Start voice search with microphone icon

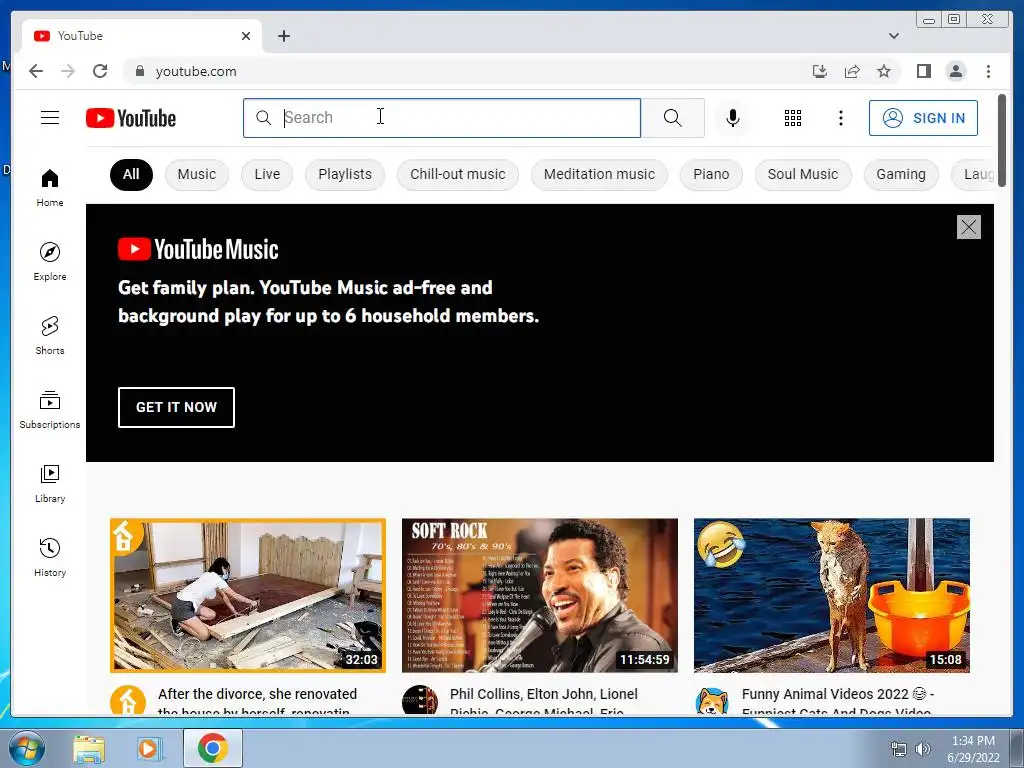(x=733, y=118)
